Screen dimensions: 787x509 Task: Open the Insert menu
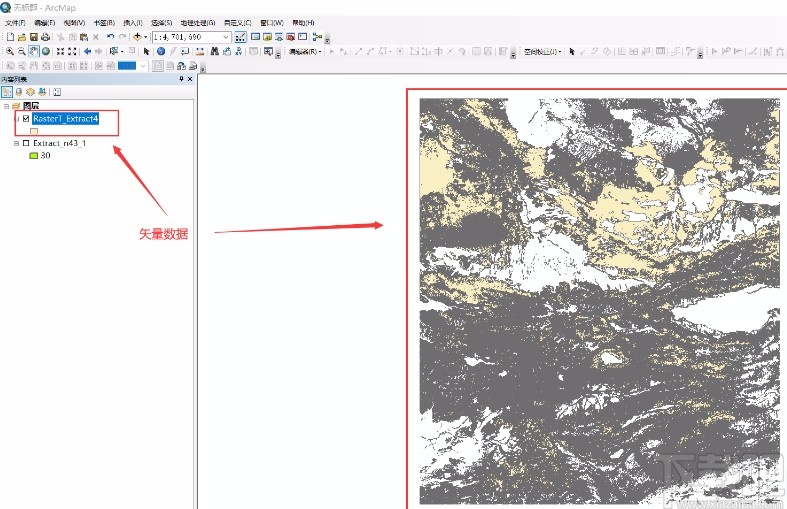tap(133, 23)
